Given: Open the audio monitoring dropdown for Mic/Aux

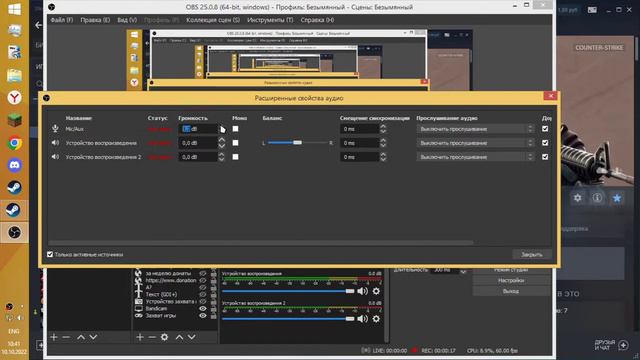Looking at the screenshot, I should pyautogui.click(x=476, y=129).
